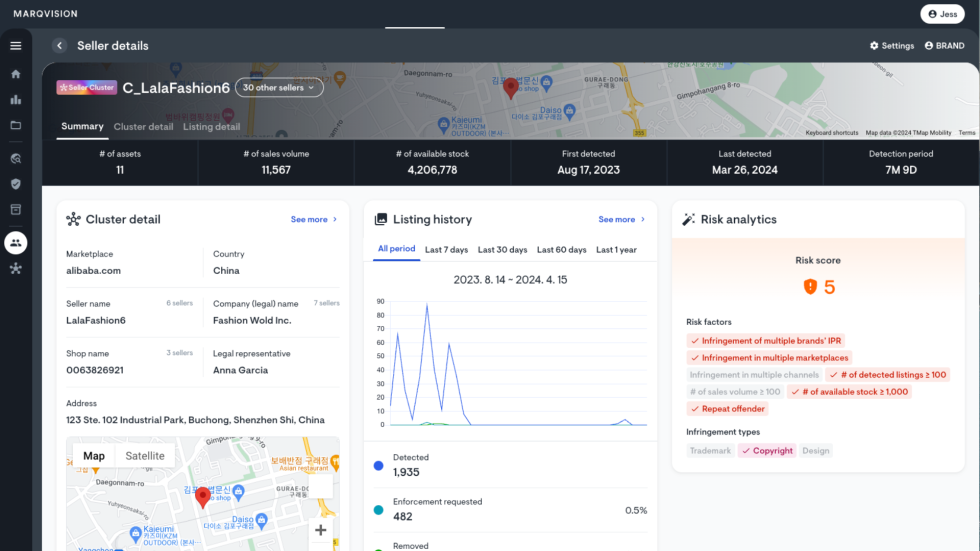
Task: Zoom in on the address map
Action: point(320,530)
